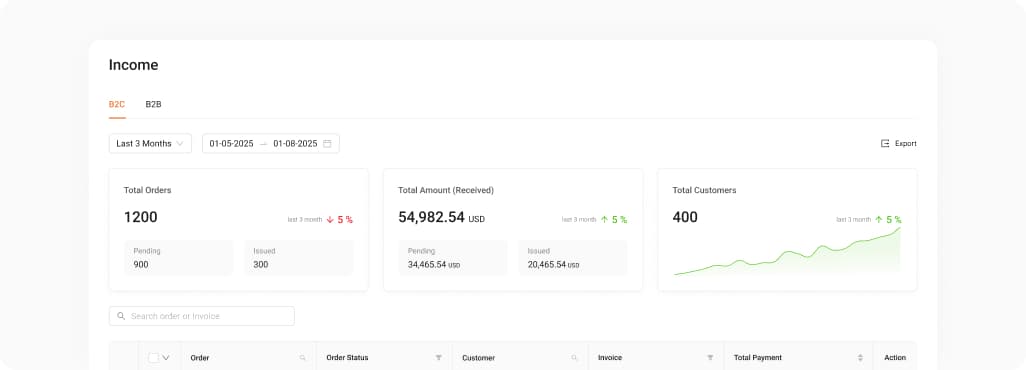
Task: Click the calendar icon in date range
Action: [327, 143]
